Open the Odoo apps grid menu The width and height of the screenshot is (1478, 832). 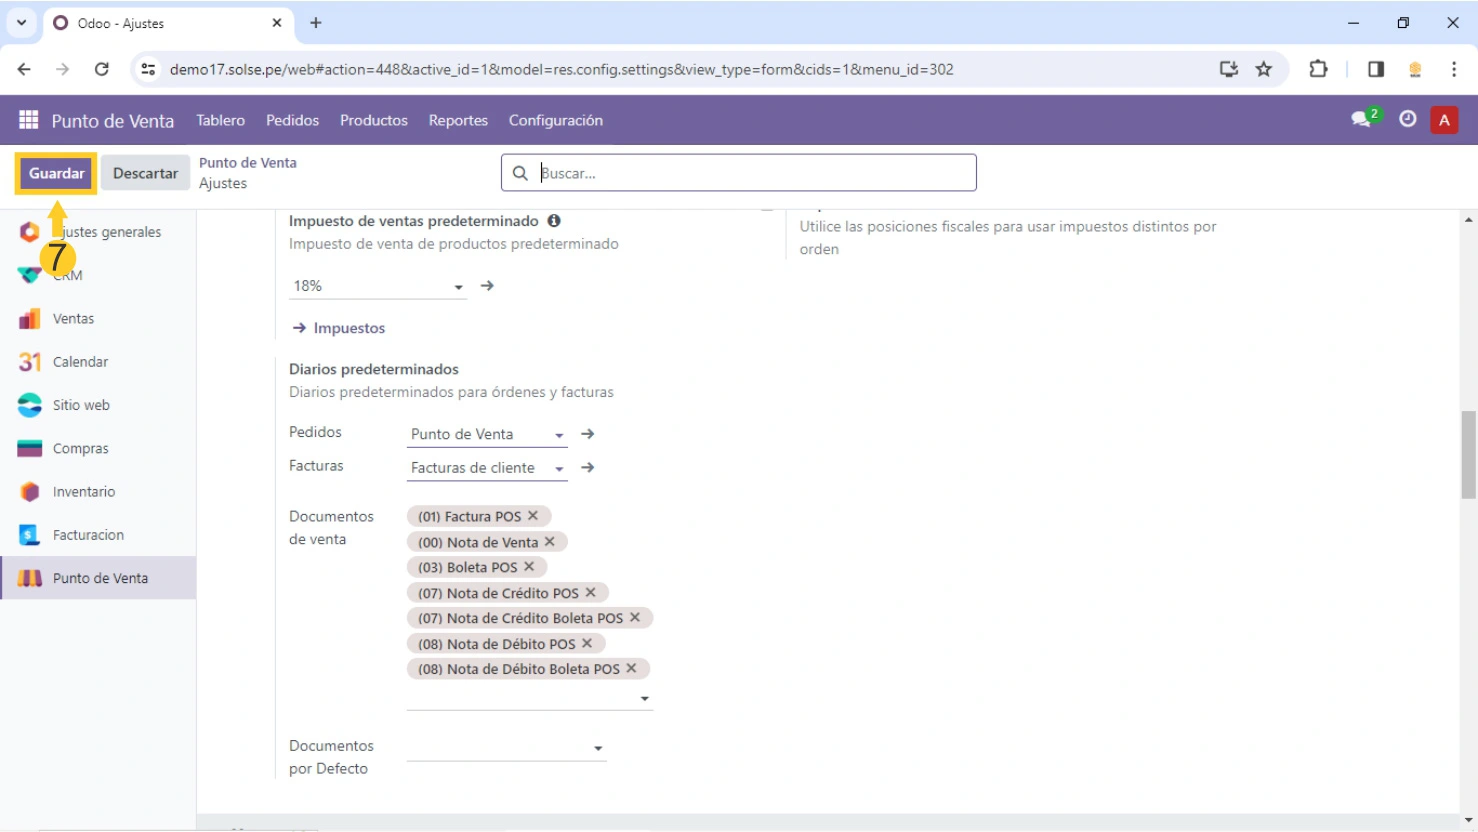28,120
